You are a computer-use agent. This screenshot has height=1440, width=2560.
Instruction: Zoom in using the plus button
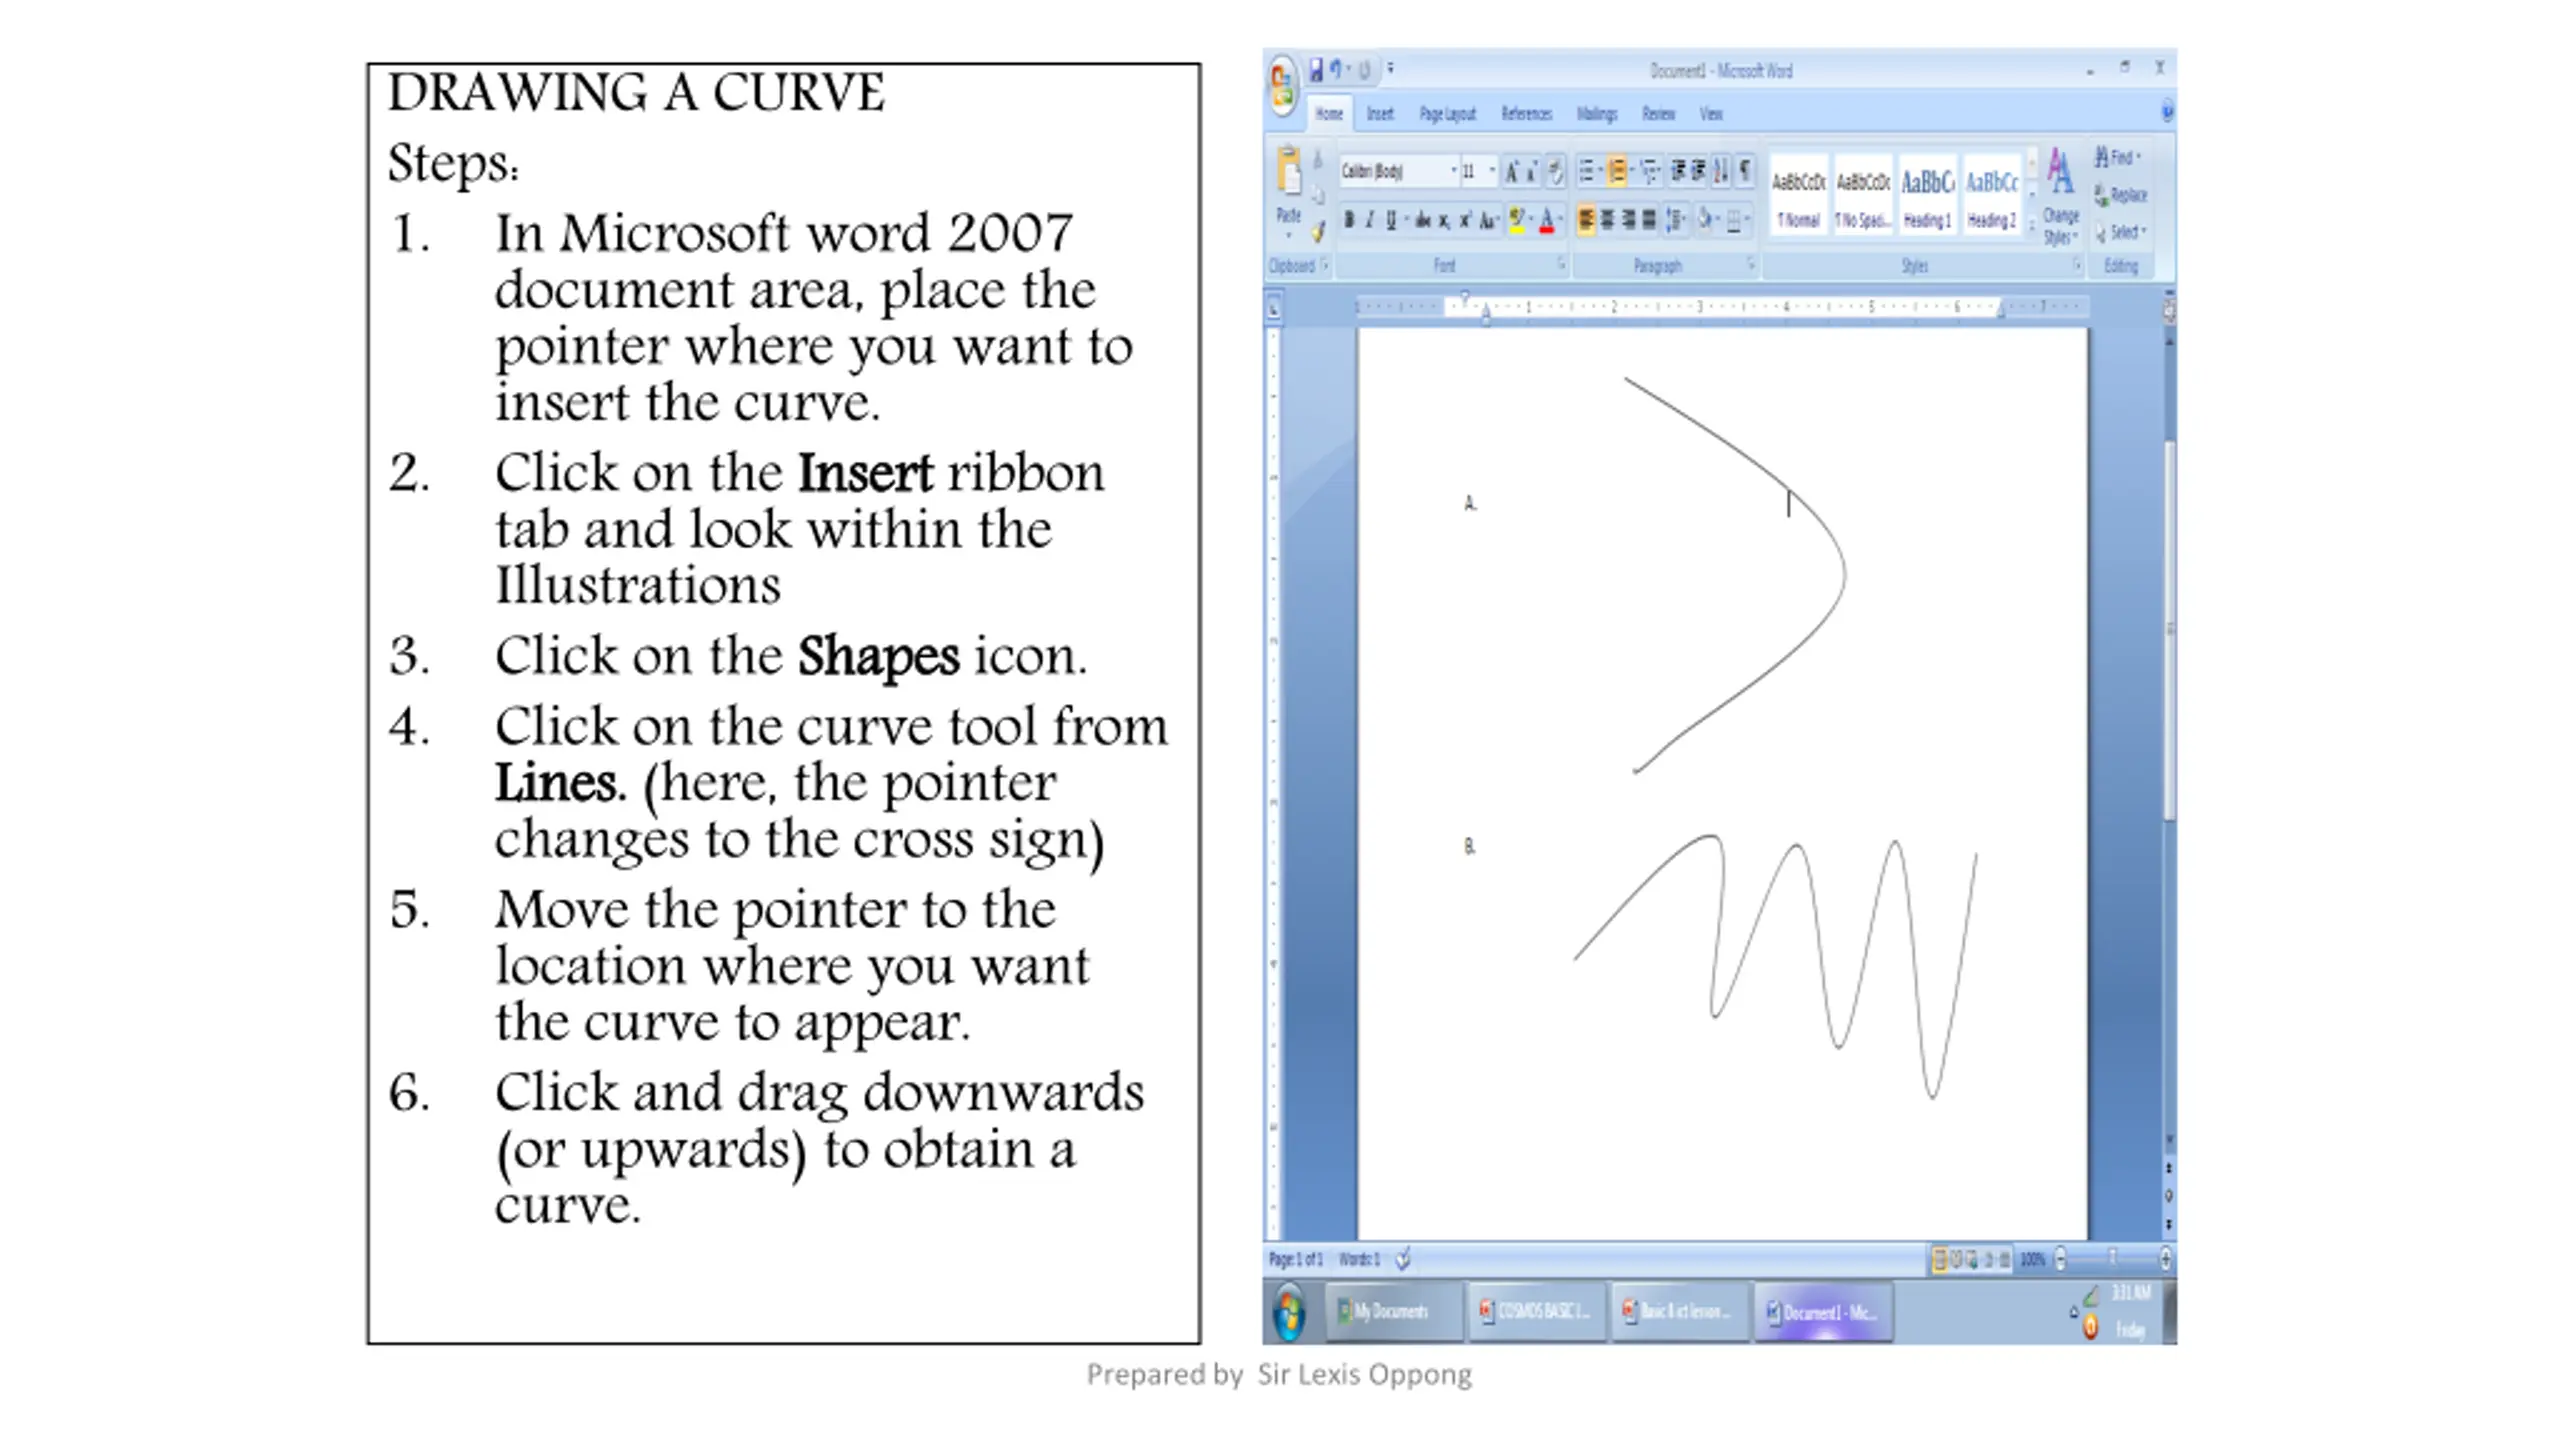coord(2166,1259)
